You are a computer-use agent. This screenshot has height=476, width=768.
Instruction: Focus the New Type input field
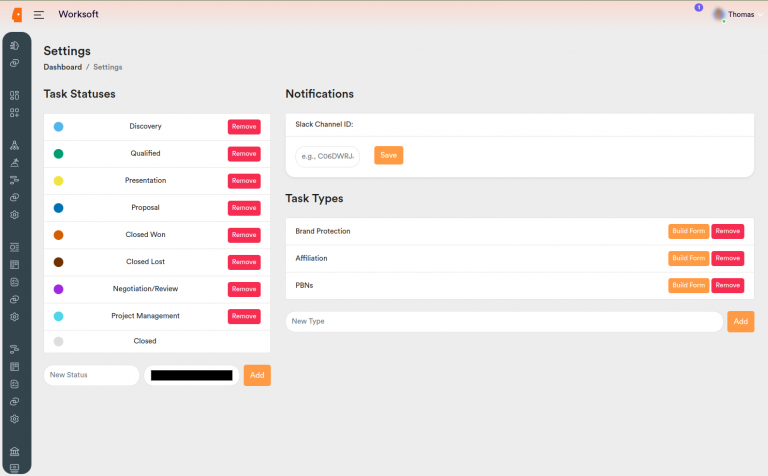click(504, 322)
